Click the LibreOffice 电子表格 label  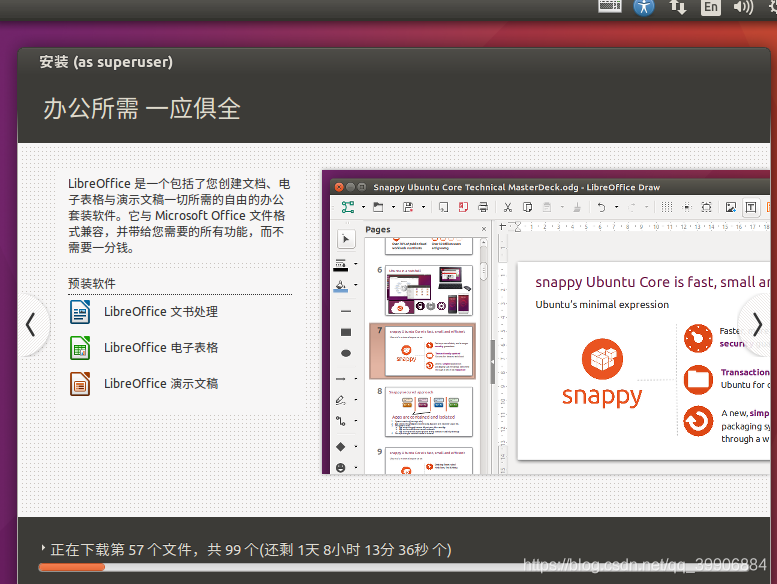161,348
